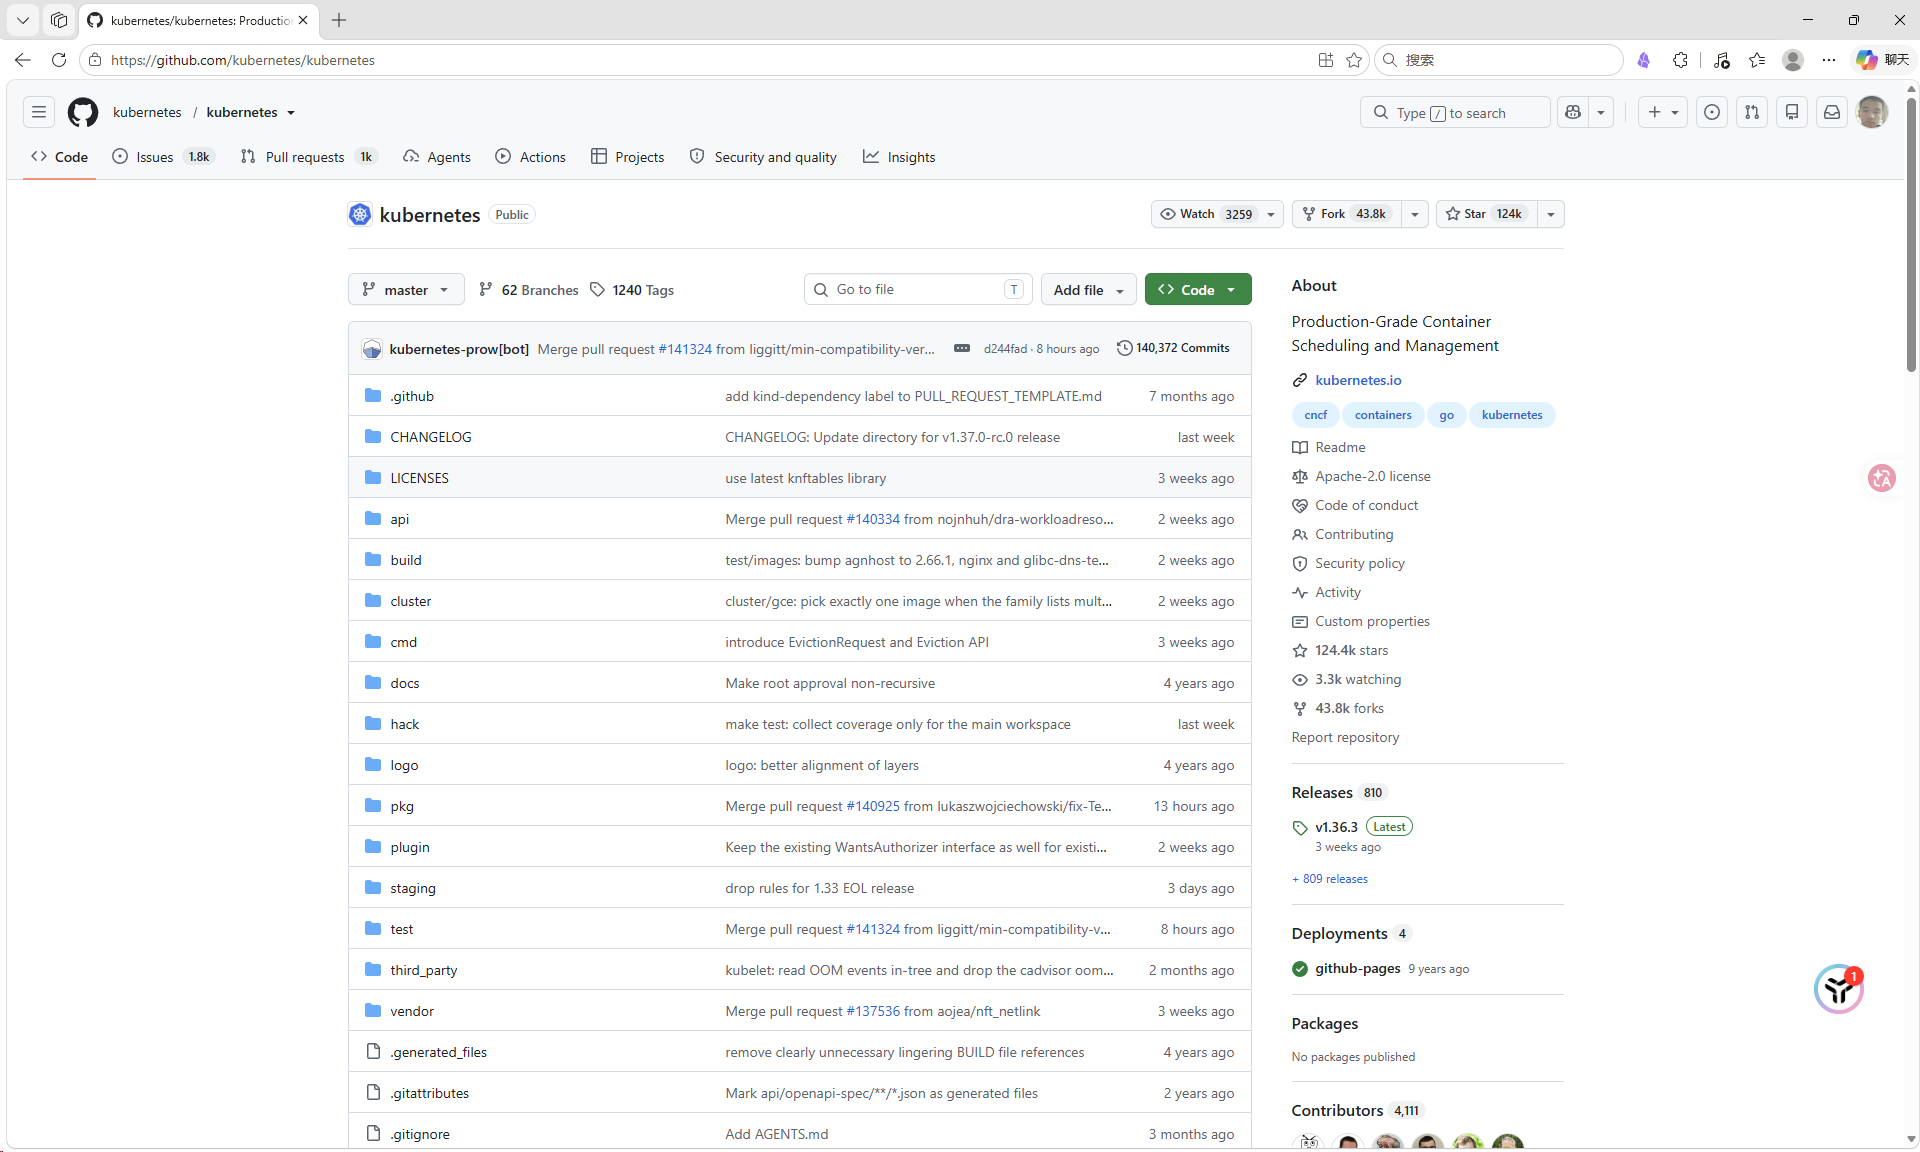This screenshot has height=1152, width=1920.
Task: Click the Go to file search field
Action: point(917,289)
